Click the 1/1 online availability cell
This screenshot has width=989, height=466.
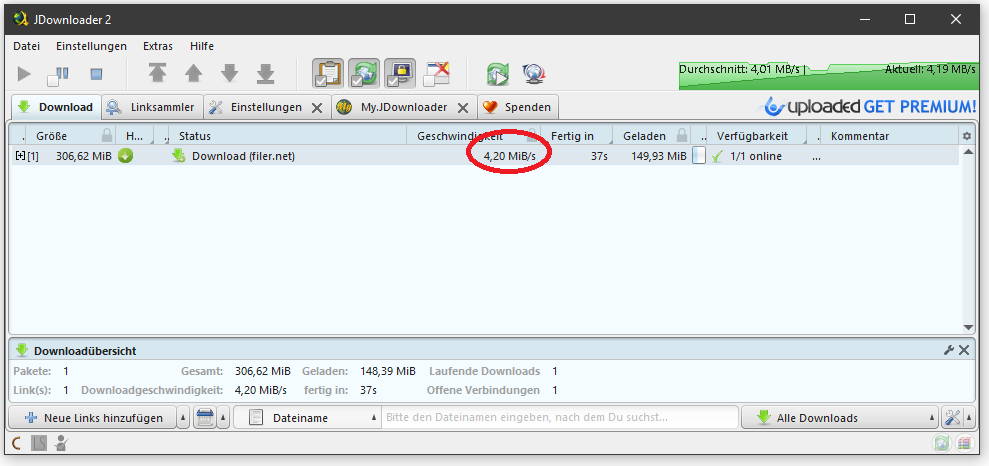(756, 156)
